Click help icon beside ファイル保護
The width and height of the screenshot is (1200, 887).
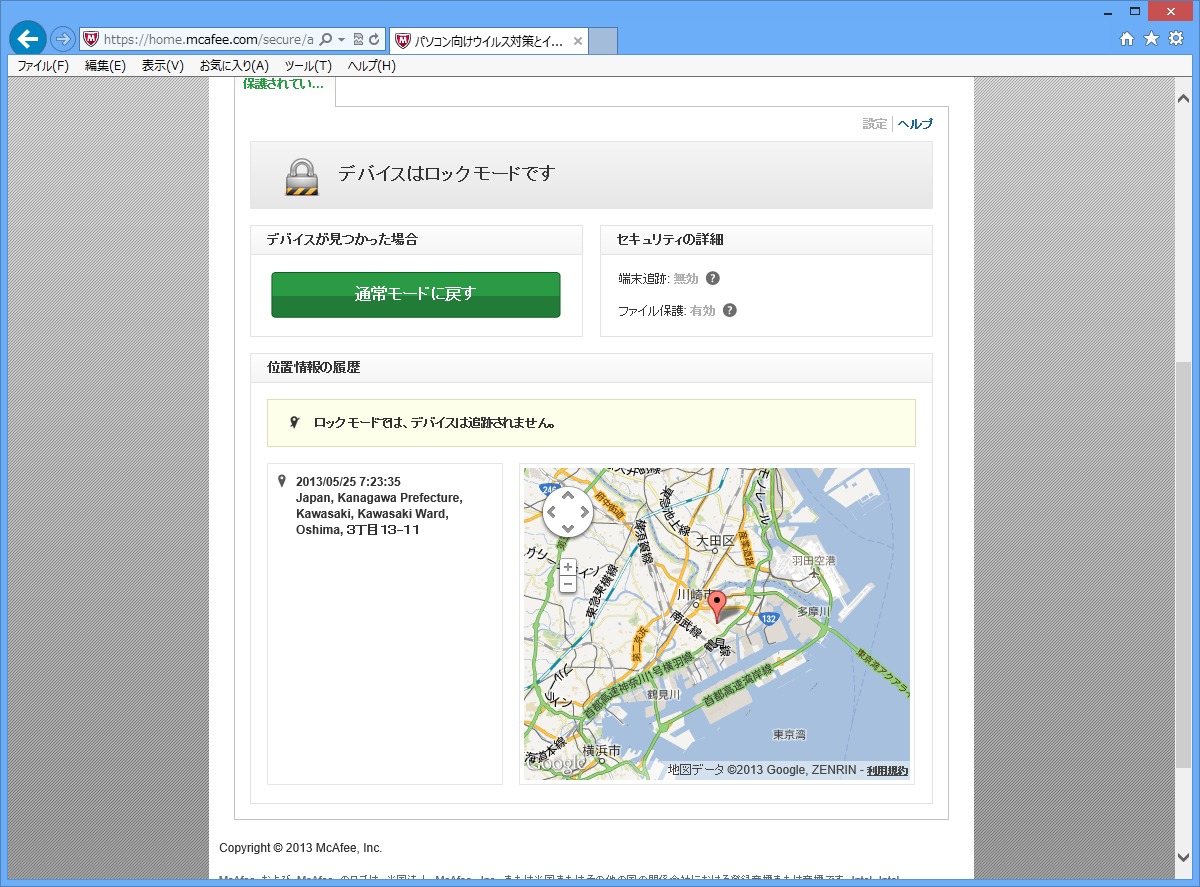point(730,310)
